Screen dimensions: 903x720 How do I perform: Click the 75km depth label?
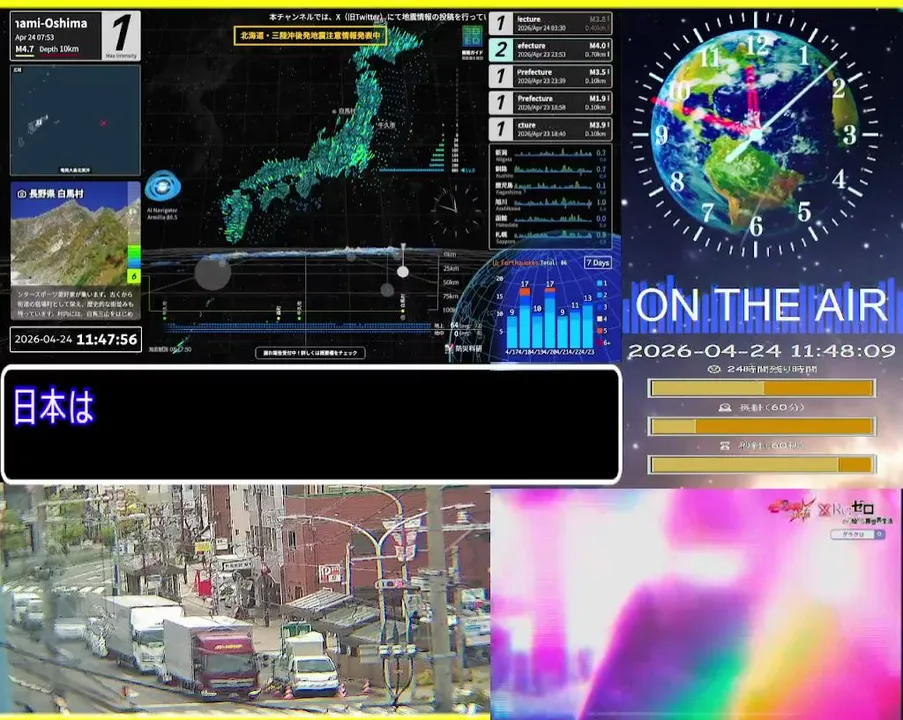[x=450, y=296]
